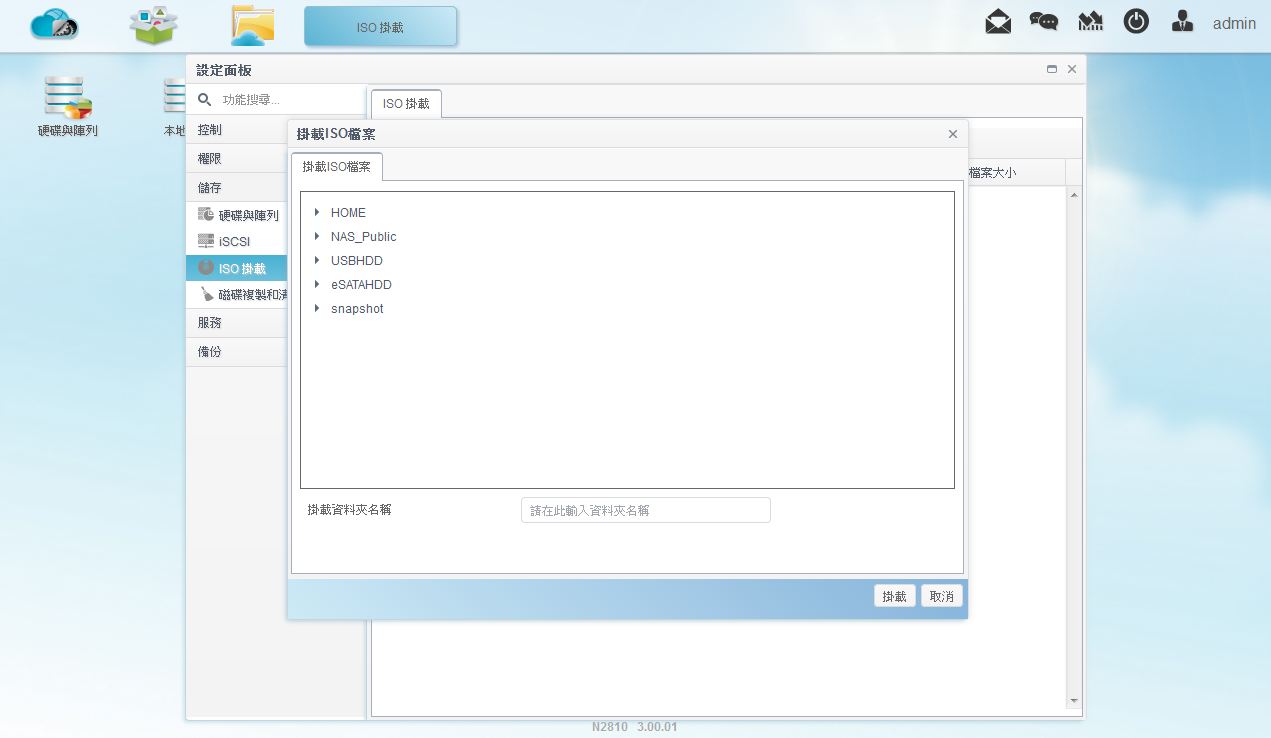Open the 硬碟與陣列 desktop shortcut icon
The width and height of the screenshot is (1271, 738).
tap(68, 97)
